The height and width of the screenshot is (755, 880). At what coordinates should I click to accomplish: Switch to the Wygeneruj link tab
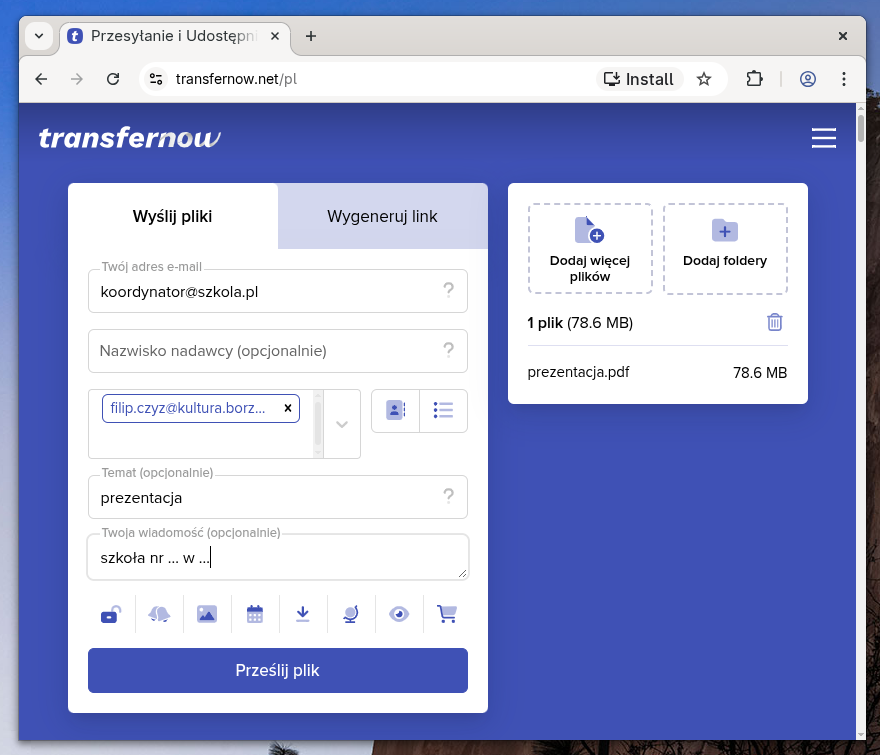pos(382,216)
